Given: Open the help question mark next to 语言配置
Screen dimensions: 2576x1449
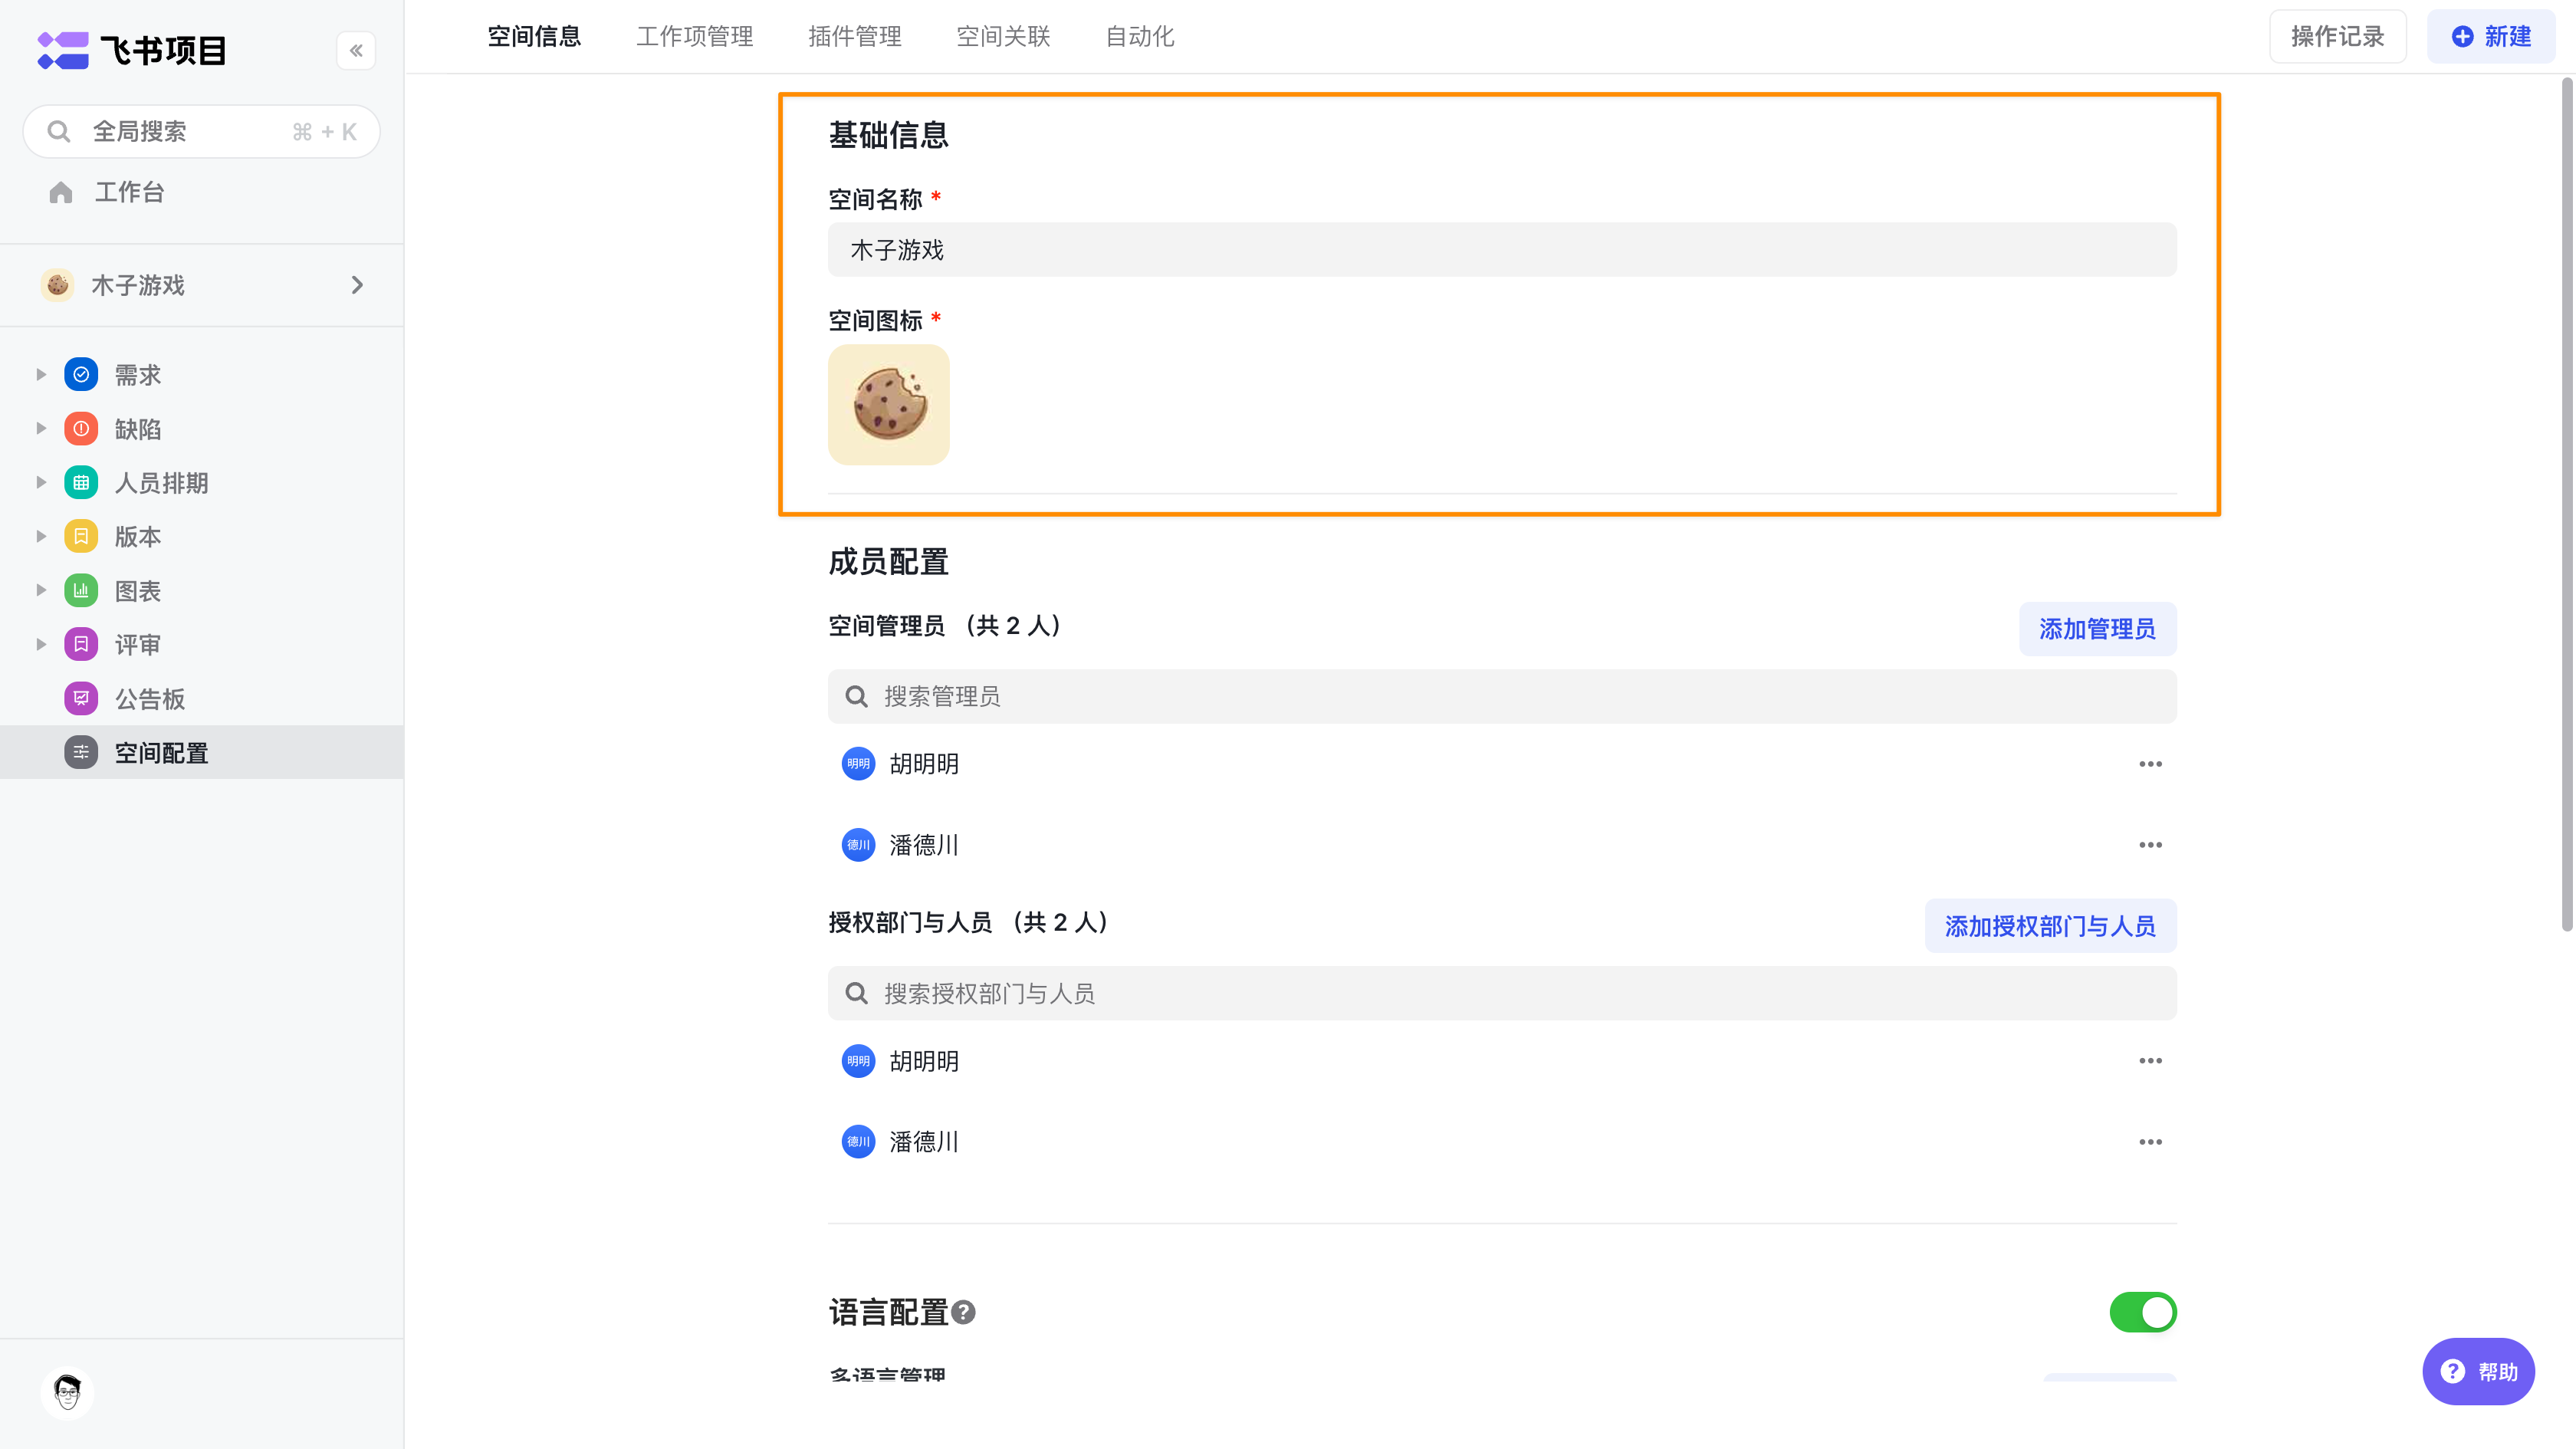Looking at the screenshot, I should coord(963,1312).
